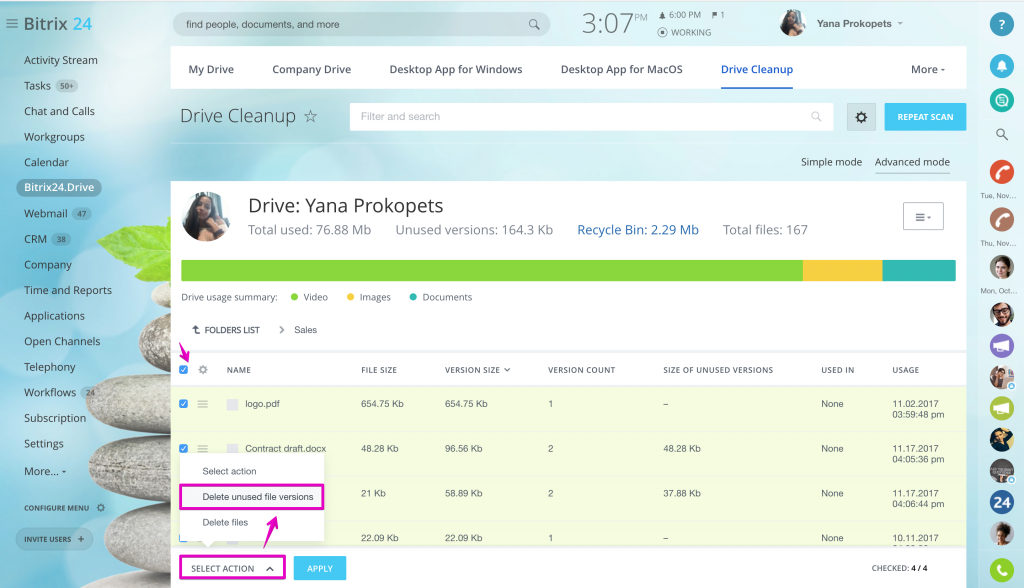The image size is (1024, 588).
Task: Click the logo.pdf file type icon
Action: pyautogui.click(x=232, y=404)
